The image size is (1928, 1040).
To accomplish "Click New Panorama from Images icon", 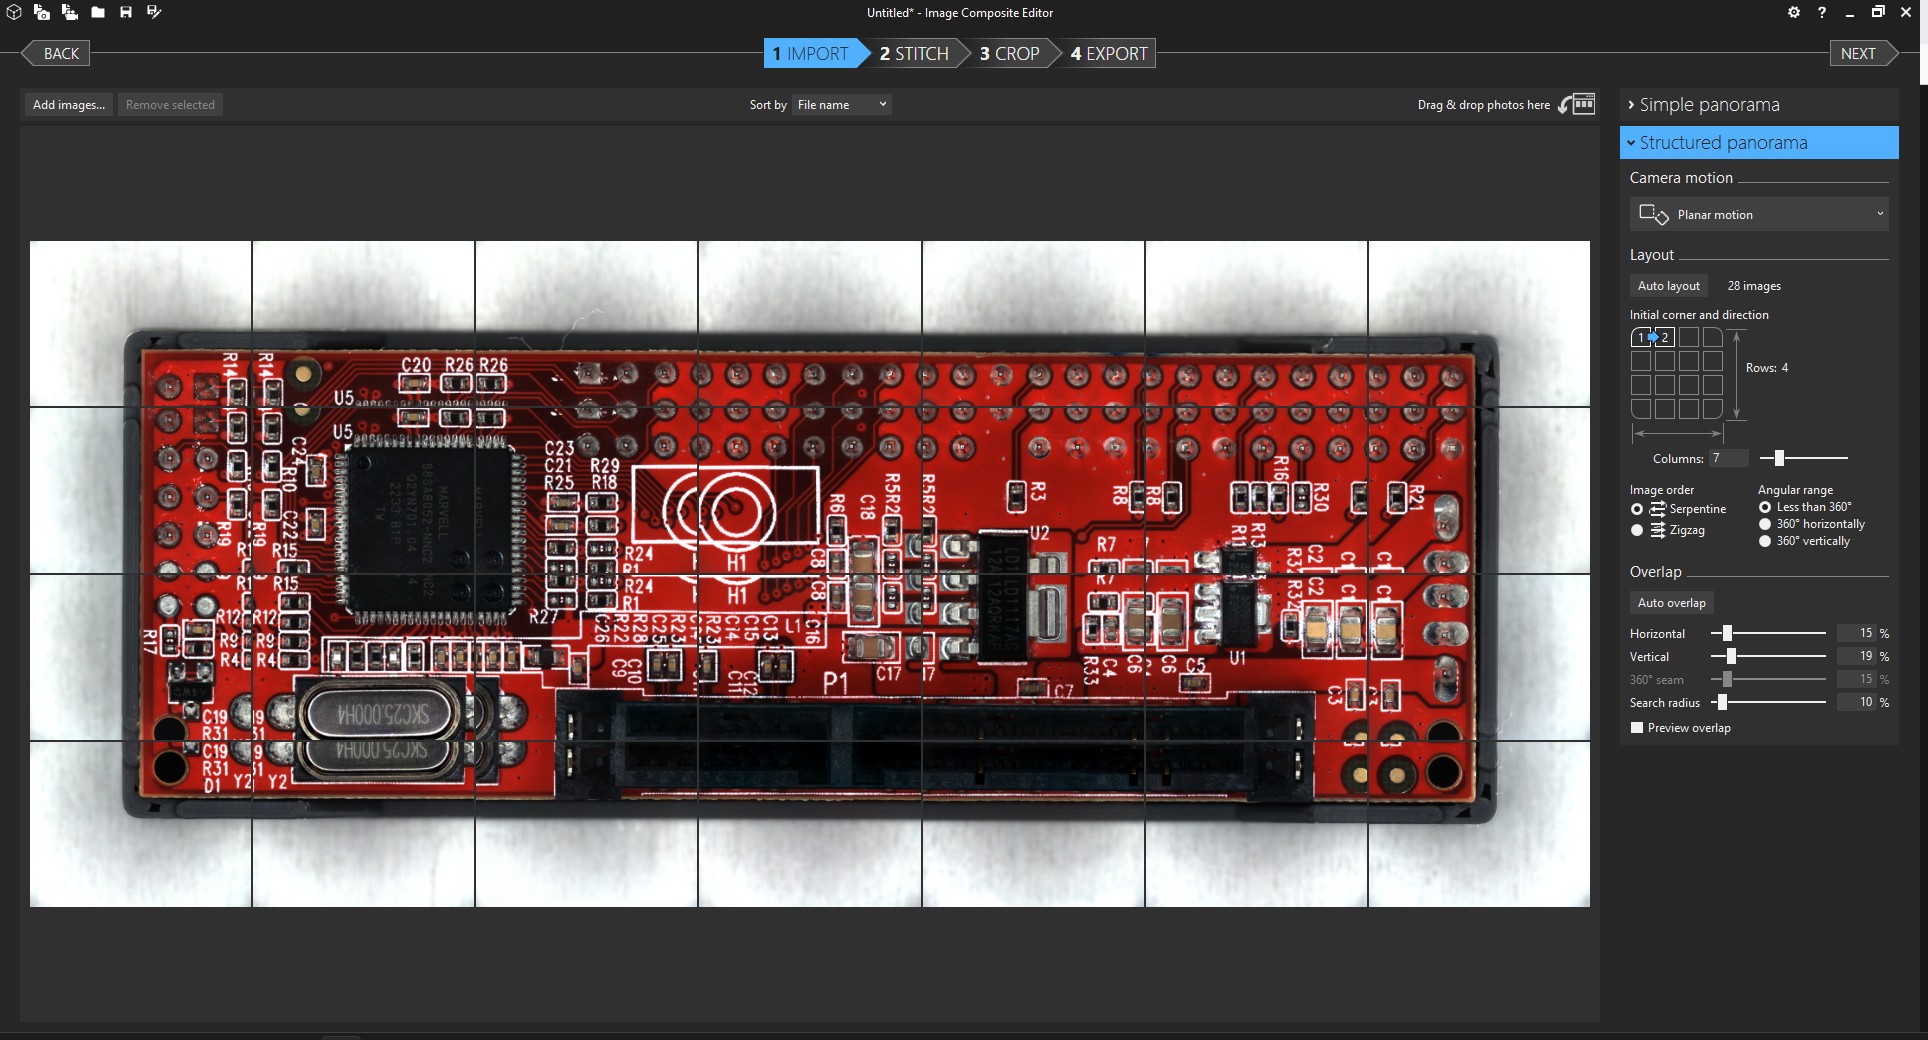I will point(42,12).
